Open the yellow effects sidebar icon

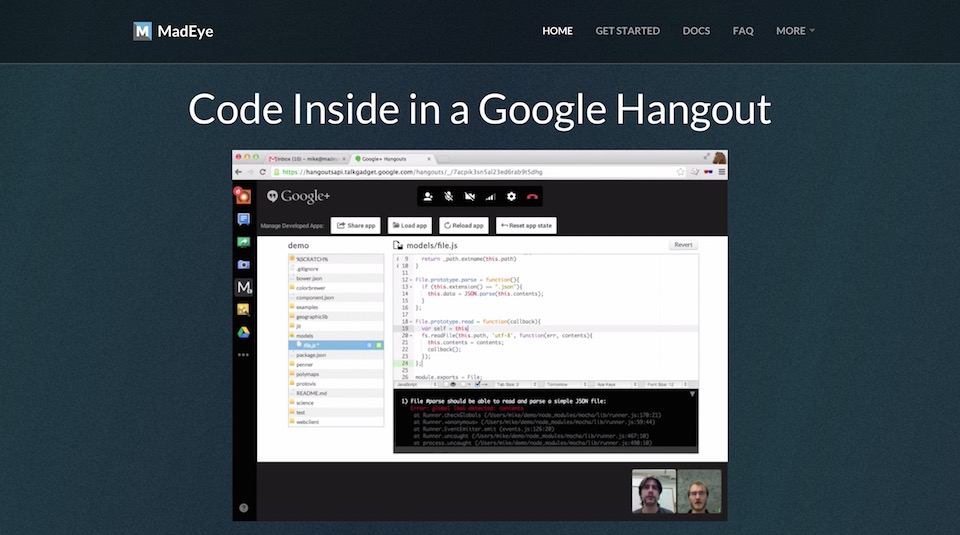(x=243, y=310)
